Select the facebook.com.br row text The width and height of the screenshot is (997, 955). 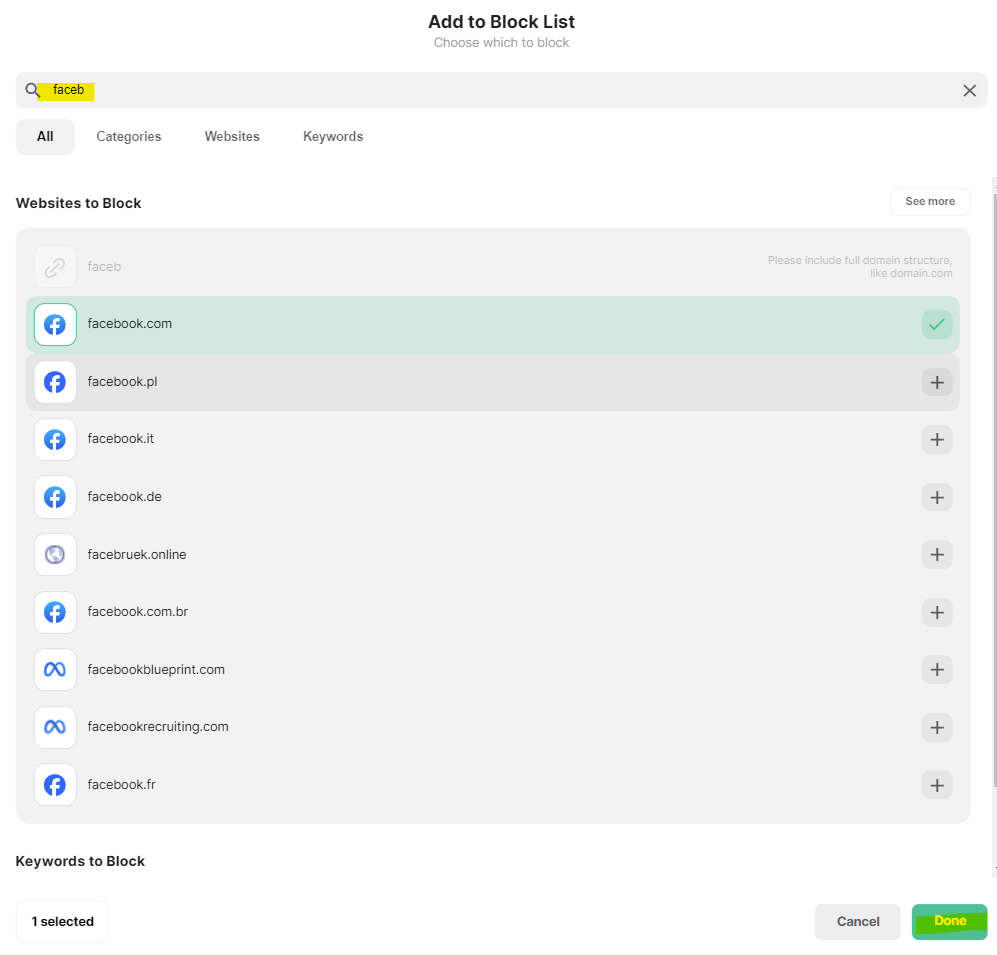[137, 612]
